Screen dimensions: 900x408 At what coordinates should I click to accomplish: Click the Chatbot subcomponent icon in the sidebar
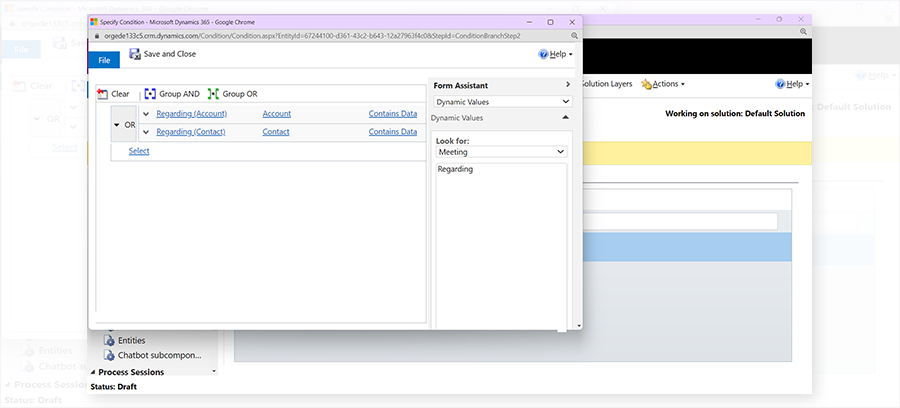tap(109, 355)
